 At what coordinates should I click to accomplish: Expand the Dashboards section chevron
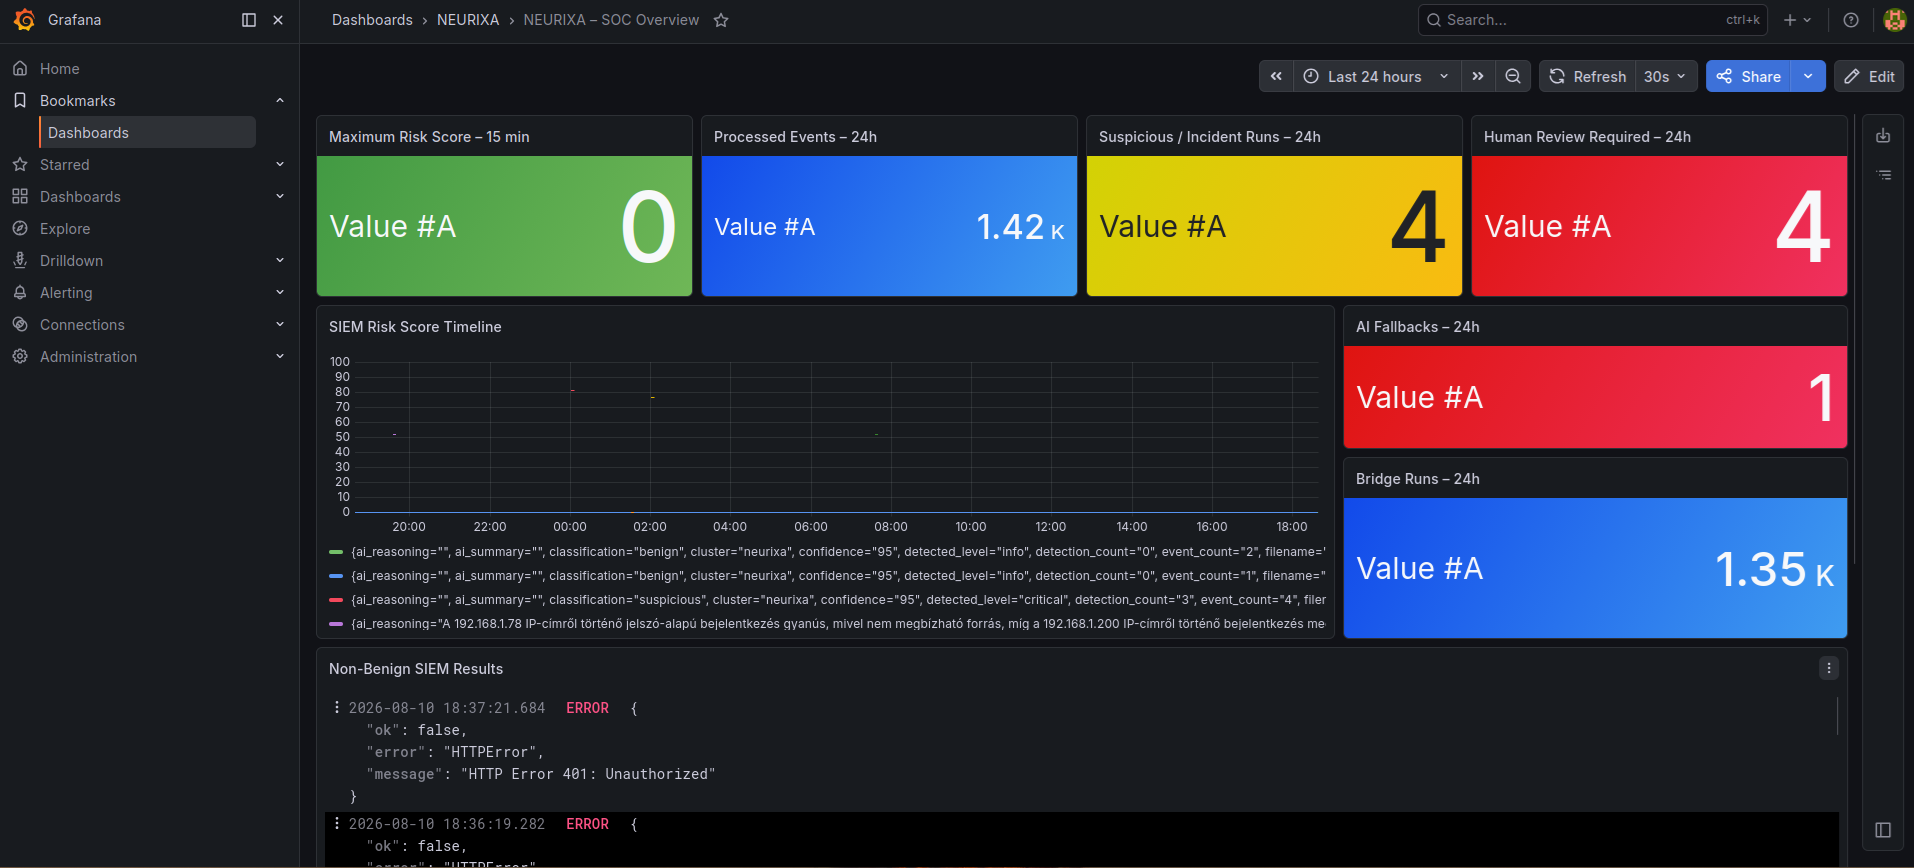(280, 197)
